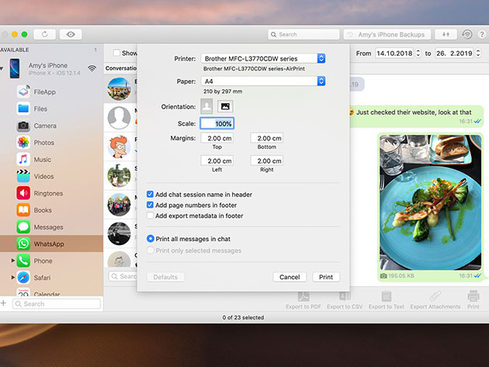Click the Right margin field

pyautogui.click(x=267, y=161)
